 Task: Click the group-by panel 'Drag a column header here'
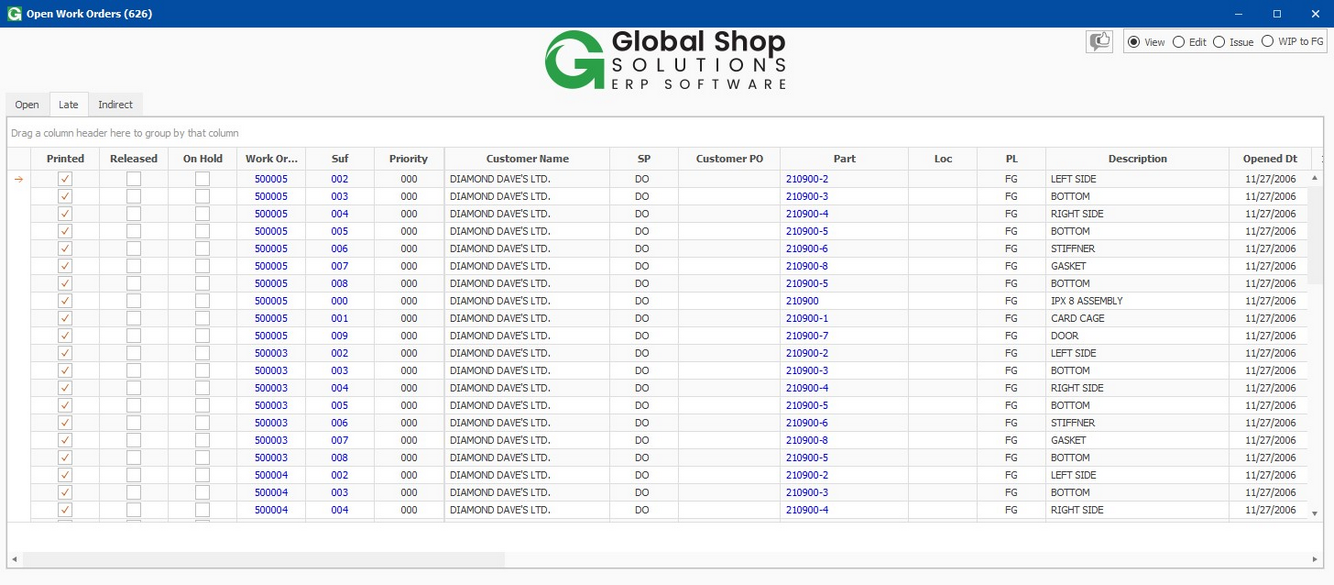[x=664, y=133]
